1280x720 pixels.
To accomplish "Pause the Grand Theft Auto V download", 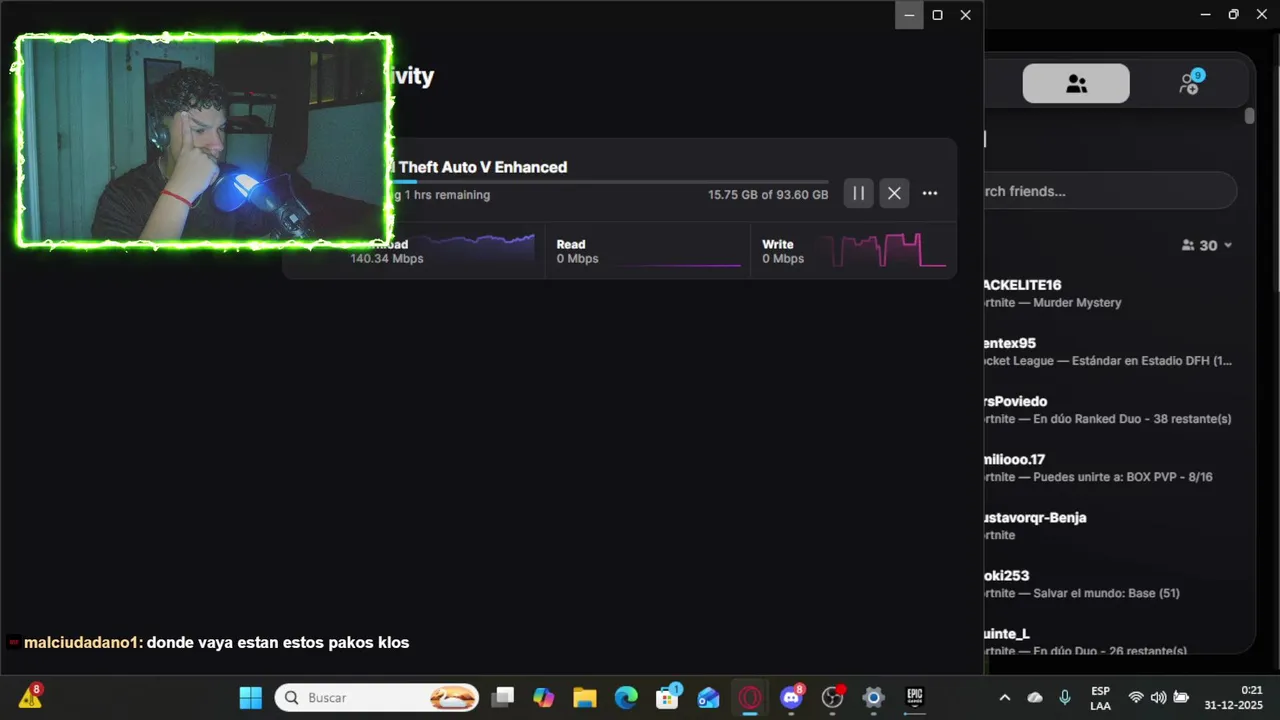I will [858, 193].
